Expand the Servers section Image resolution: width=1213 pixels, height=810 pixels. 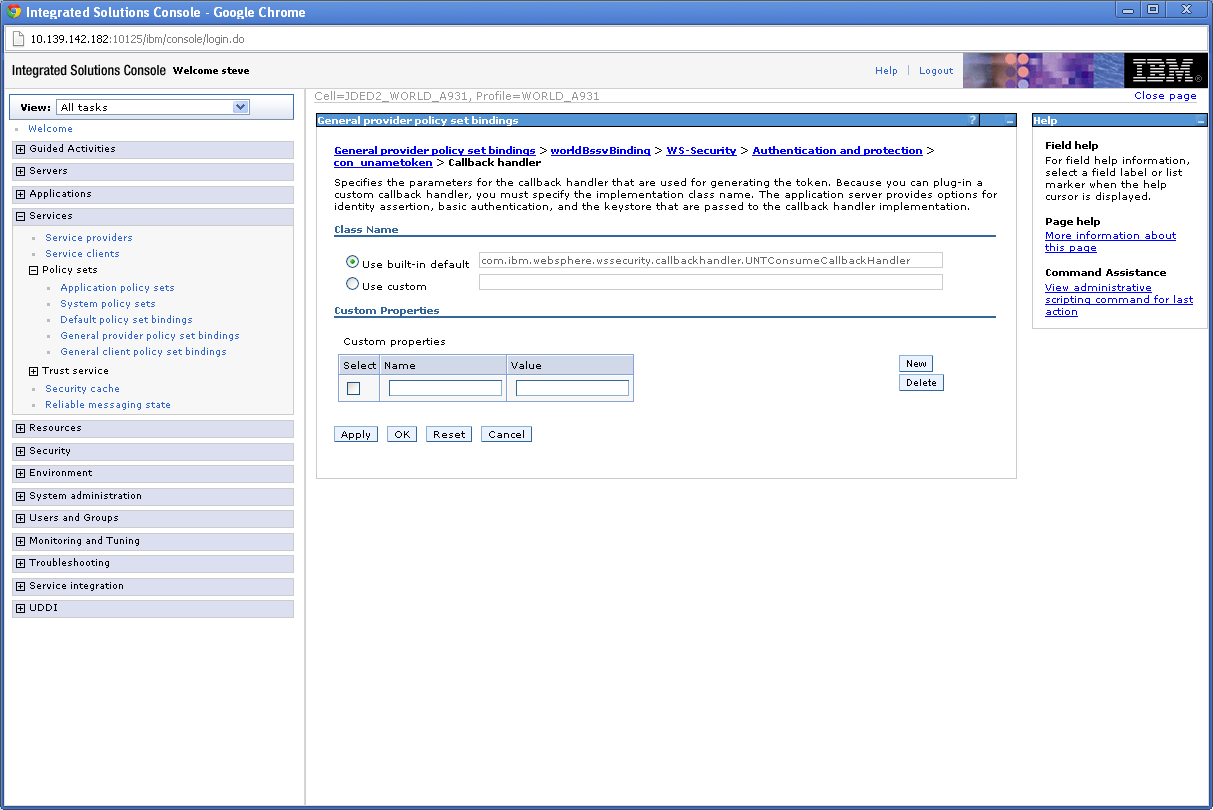pyautogui.click(x=20, y=171)
